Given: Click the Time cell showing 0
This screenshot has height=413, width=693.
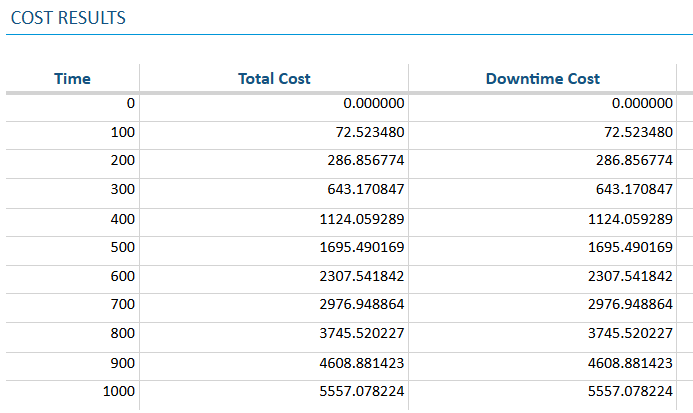Looking at the screenshot, I should click(130, 103).
